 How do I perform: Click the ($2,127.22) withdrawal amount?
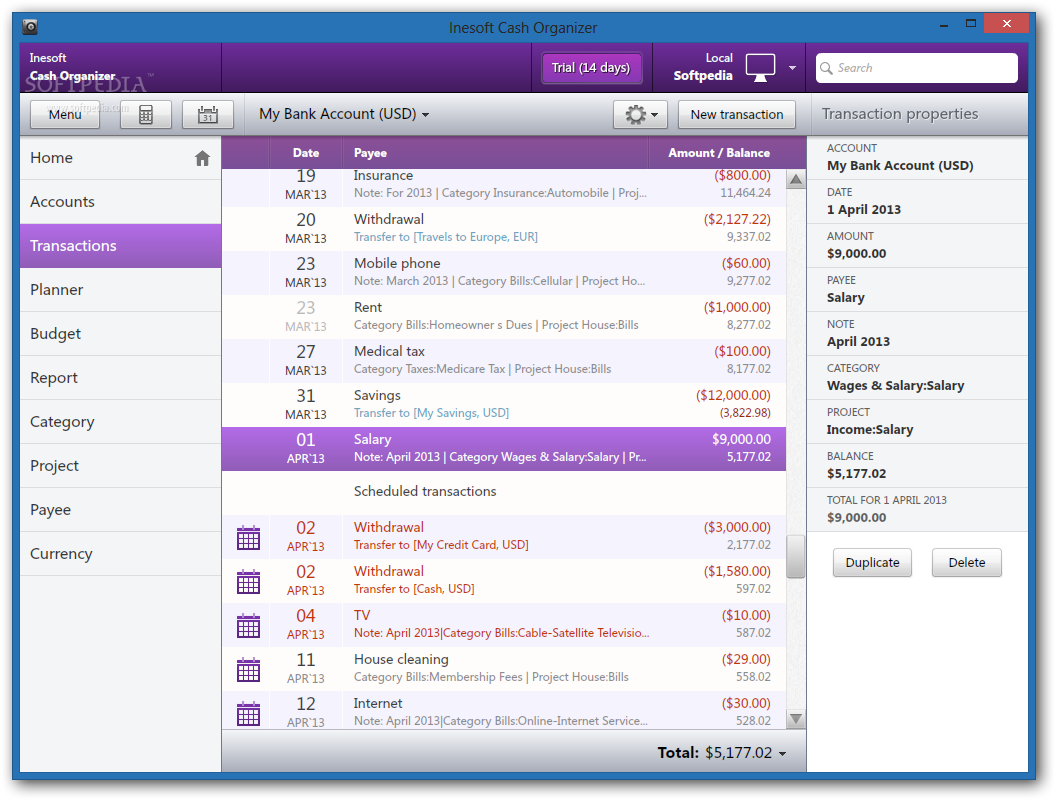737,220
